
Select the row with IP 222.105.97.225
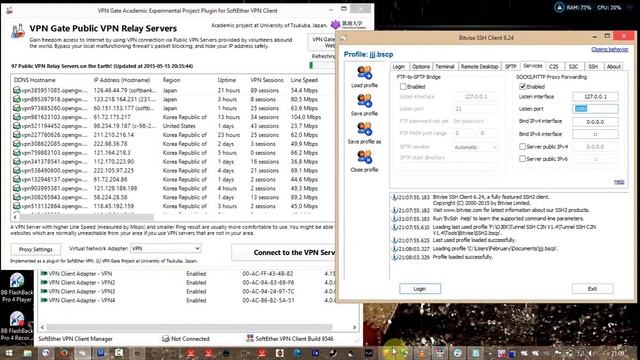coord(173,171)
